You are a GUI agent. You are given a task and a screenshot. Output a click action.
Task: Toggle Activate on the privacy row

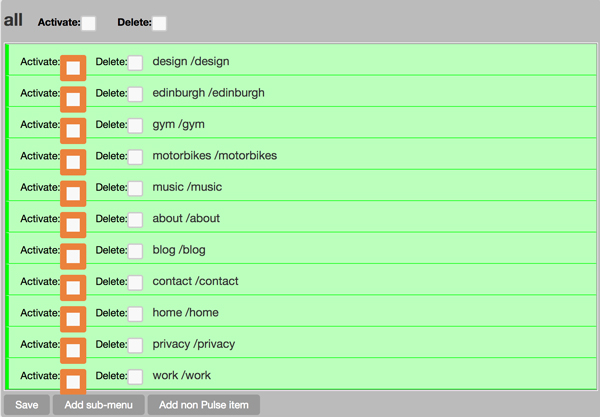click(73, 350)
